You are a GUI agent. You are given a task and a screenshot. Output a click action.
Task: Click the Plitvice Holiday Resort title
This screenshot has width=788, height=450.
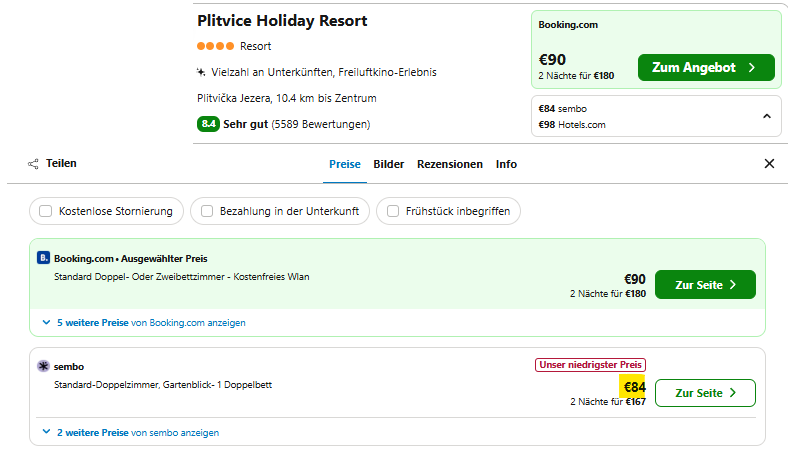pyautogui.click(x=282, y=21)
